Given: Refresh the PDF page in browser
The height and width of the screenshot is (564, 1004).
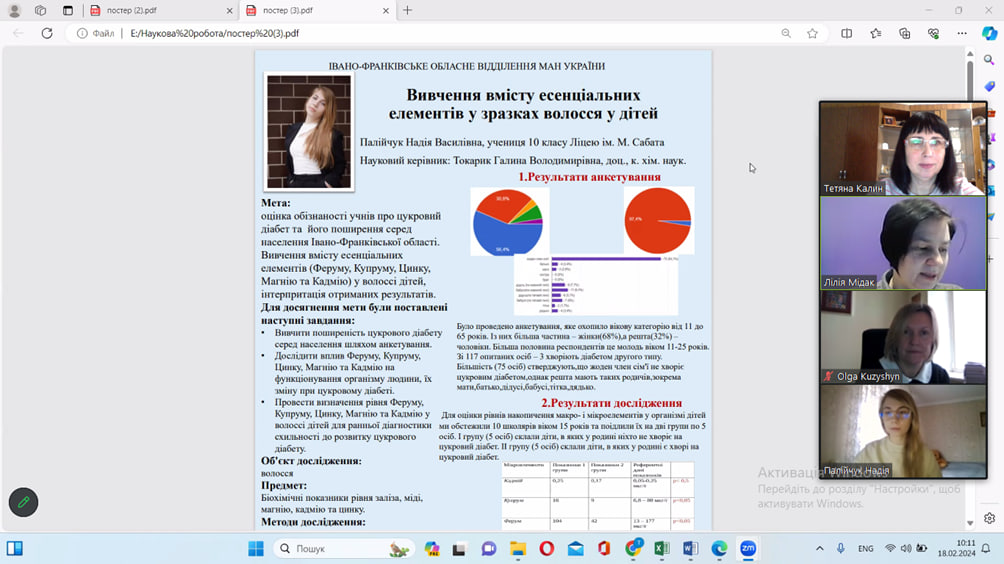Looking at the screenshot, I should pos(46,33).
